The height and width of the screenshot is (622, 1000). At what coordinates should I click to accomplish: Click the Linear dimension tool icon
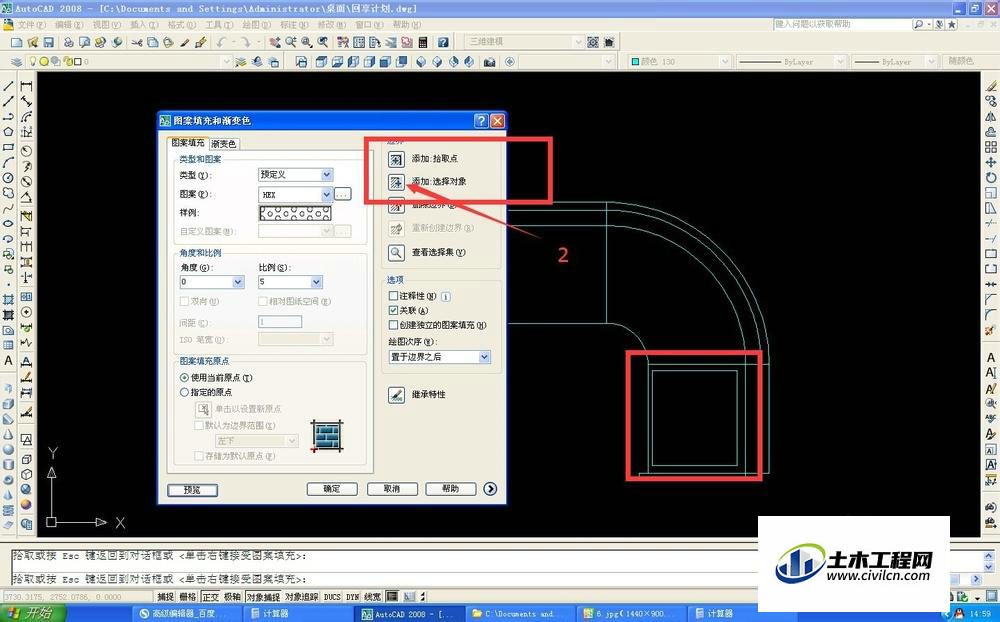tap(26, 86)
